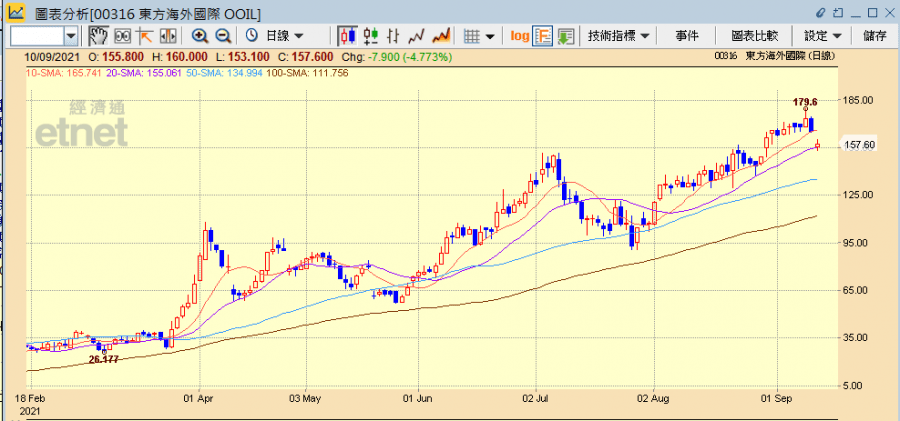Toggle log scale on chart
Viewport: 900px width, 421px height.
click(520, 36)
